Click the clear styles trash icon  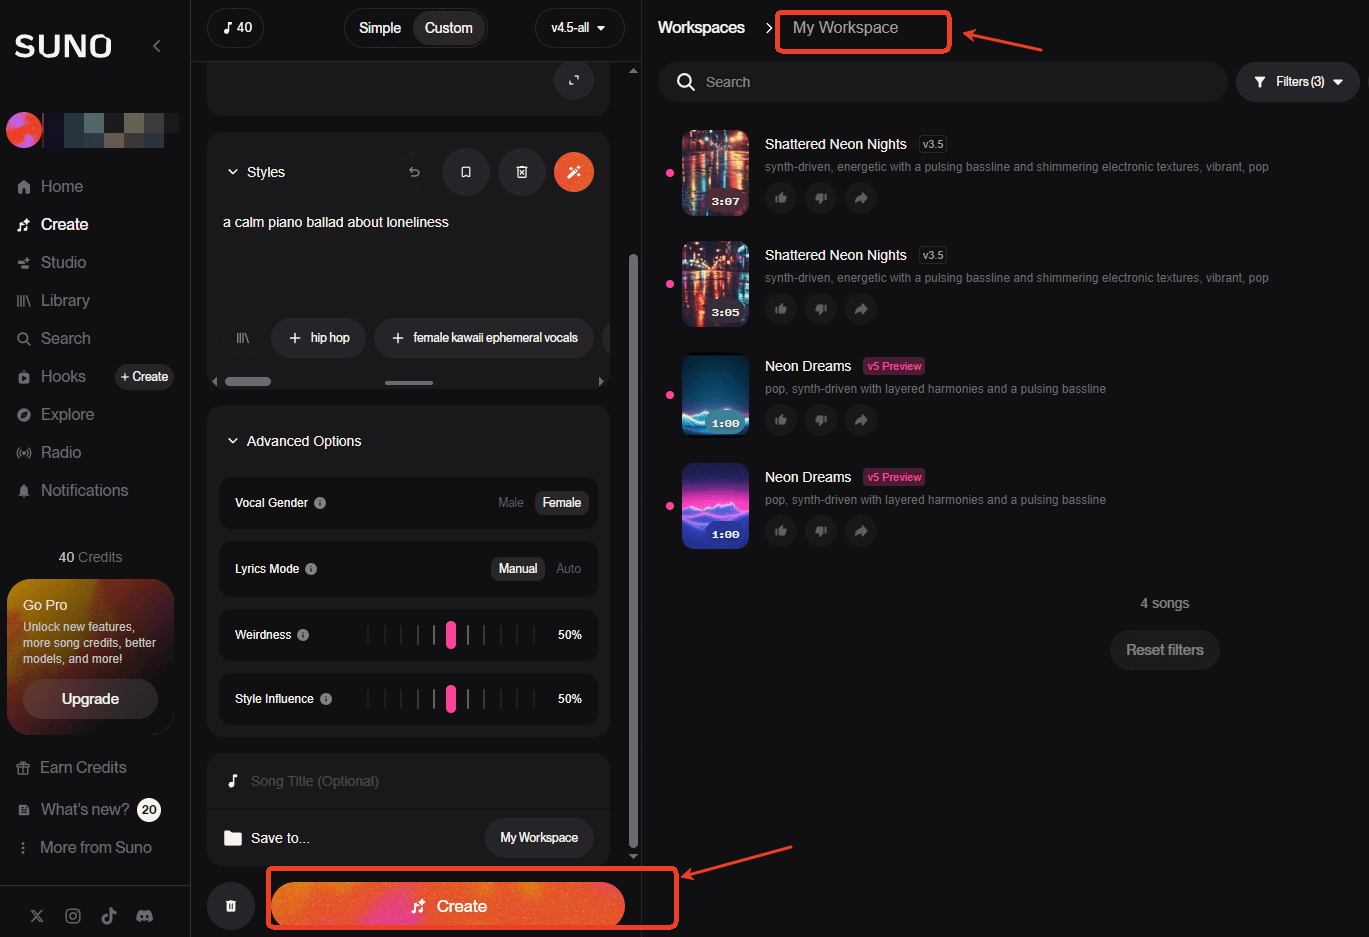[x=521, y=172]
